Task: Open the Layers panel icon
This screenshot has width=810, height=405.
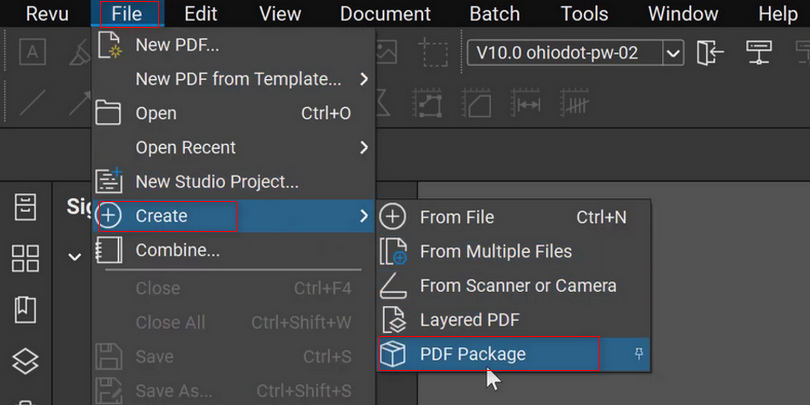Action: coord(25,361)
